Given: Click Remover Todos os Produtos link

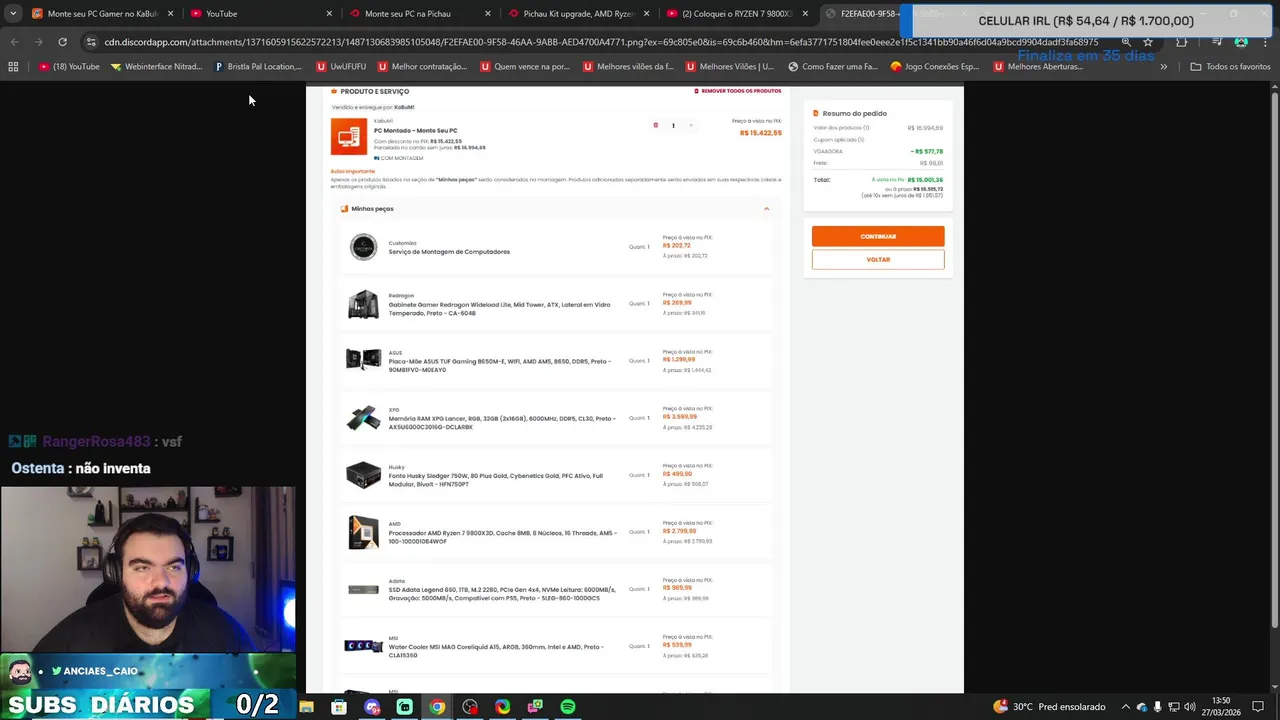Looking at the screenshot, I should pyautogui.click(x=738, y=91).
